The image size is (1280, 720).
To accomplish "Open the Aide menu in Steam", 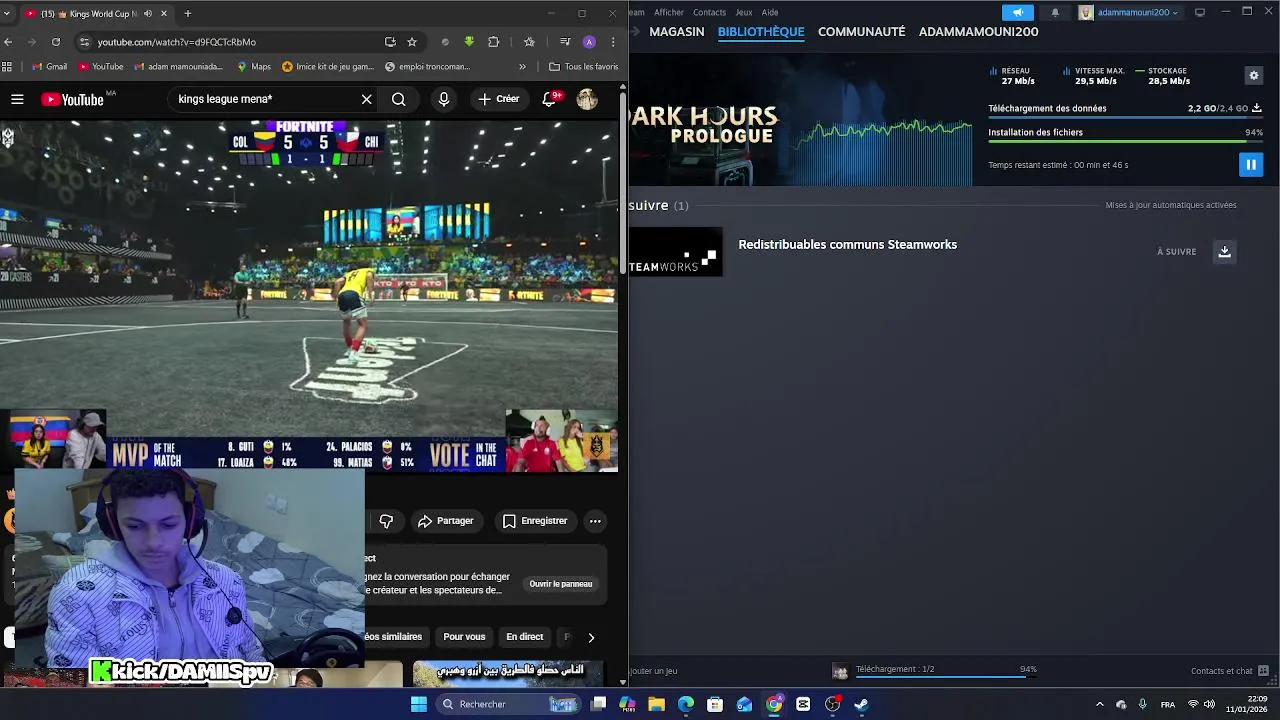I will (x=770, y=12).
